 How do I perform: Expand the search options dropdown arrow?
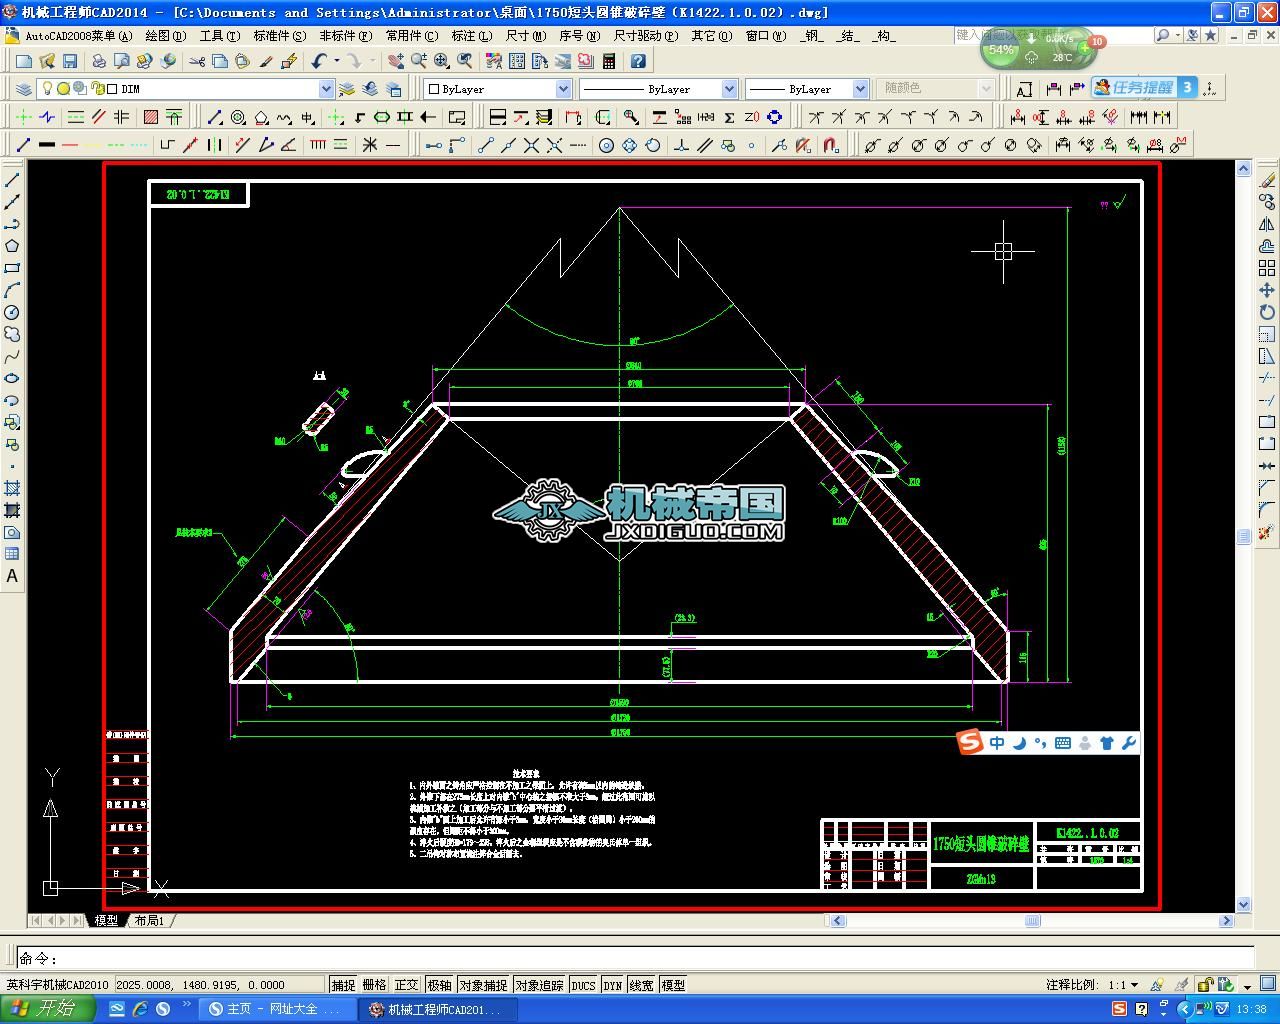1178,35
